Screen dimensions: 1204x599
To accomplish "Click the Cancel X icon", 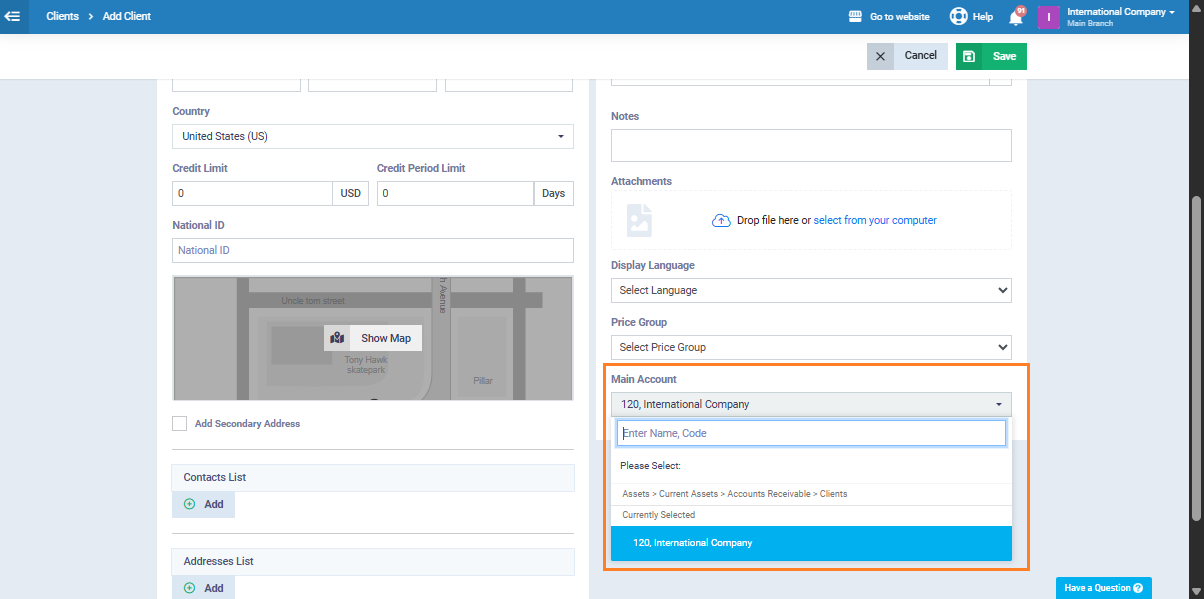I will pos(880,56).
